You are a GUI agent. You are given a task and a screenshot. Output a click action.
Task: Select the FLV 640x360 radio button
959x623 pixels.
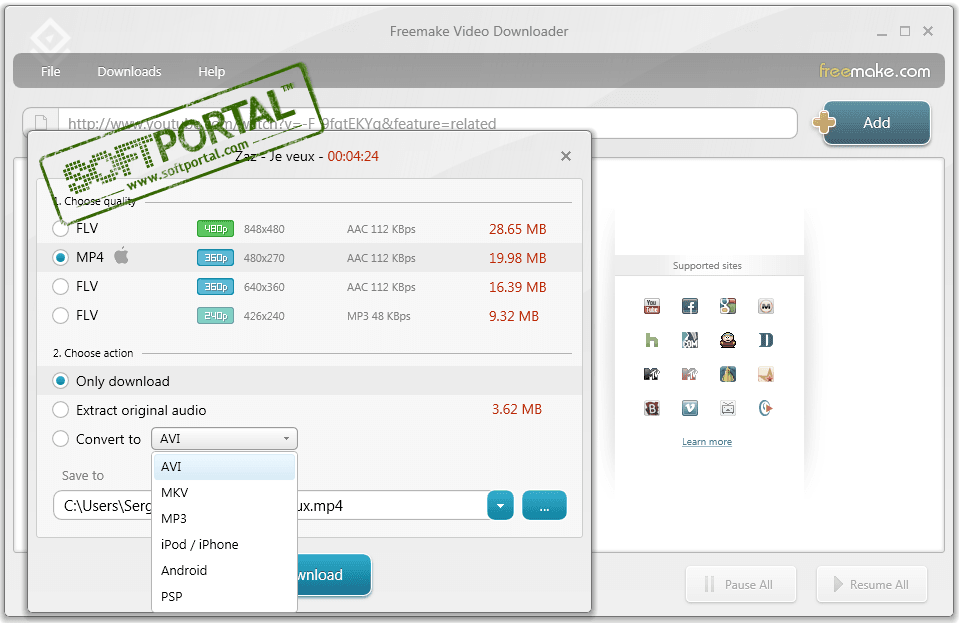[61, 286]
